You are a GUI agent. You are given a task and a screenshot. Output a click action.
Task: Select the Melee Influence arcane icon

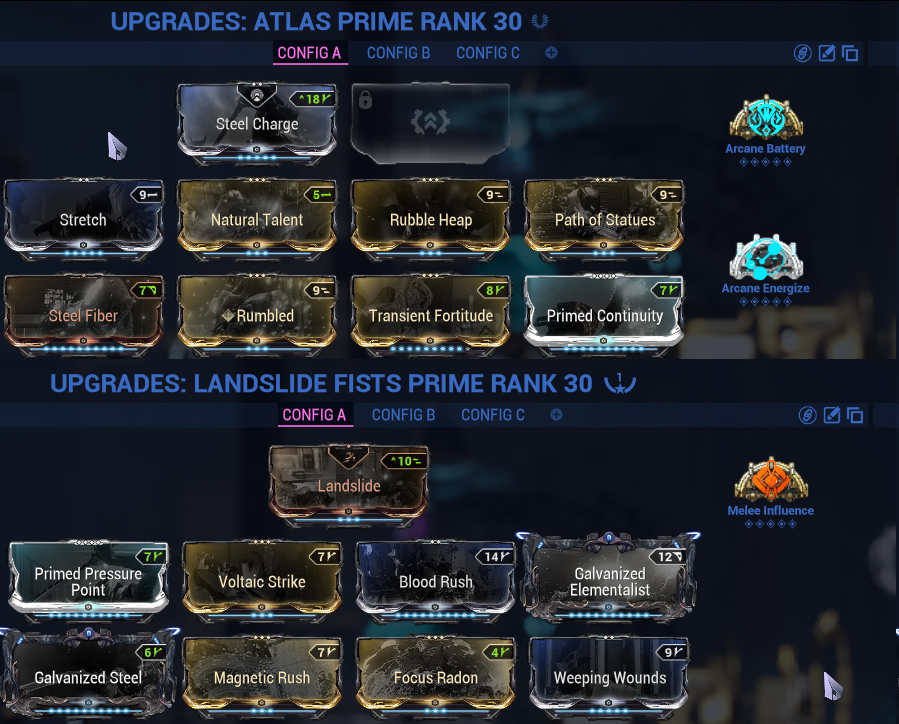point(771,479)
